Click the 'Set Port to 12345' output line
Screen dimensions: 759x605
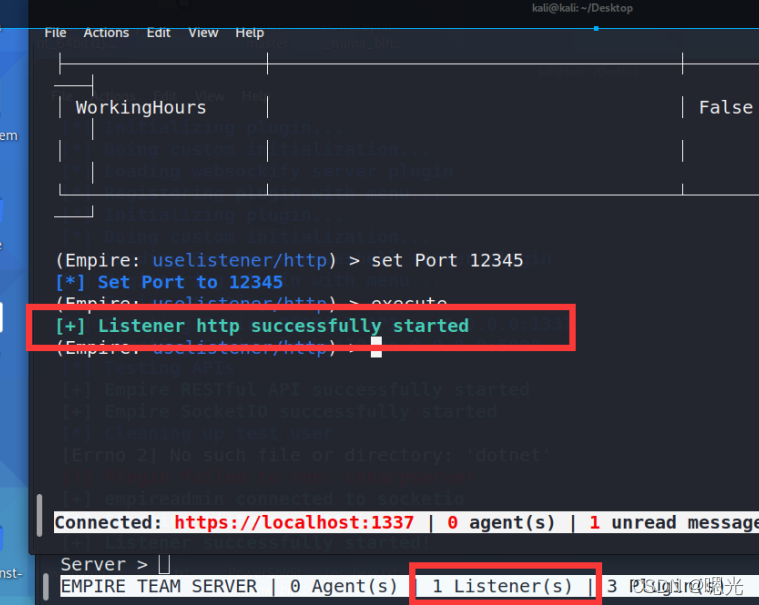[169, 282]
